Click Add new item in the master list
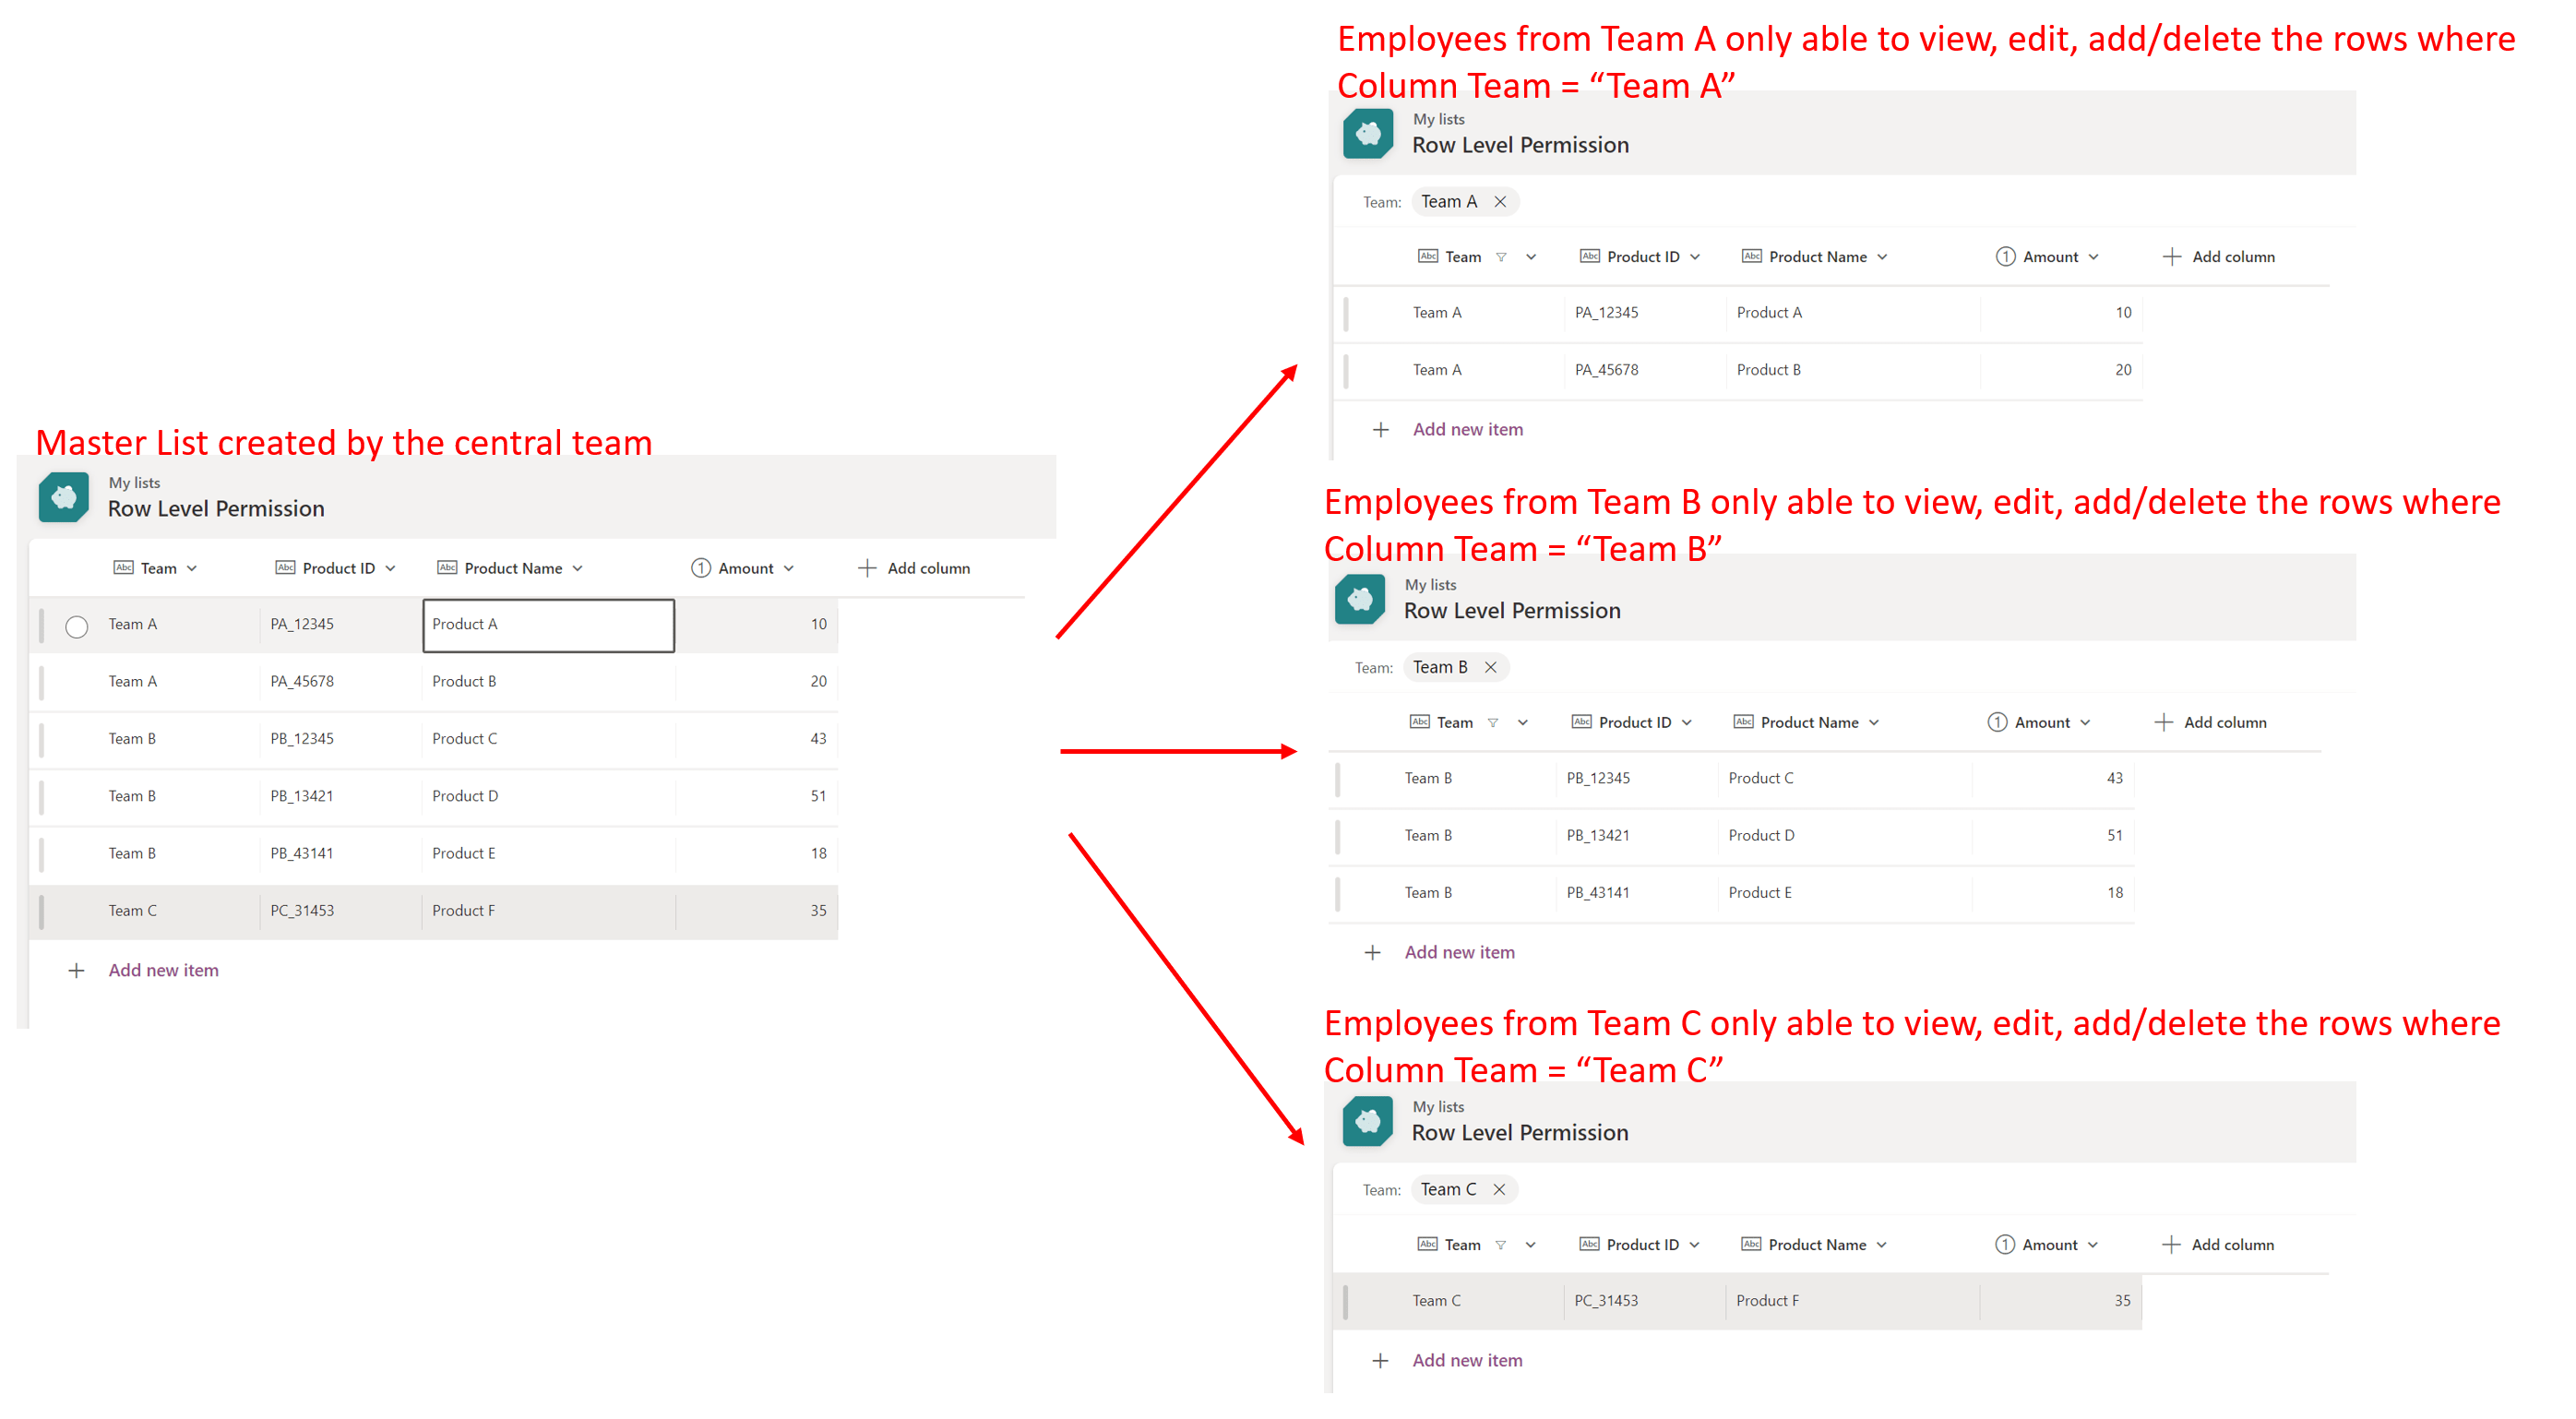The height and width of the screenshot is (1419, 2576). pyautogui.click(x=163, y=970)
